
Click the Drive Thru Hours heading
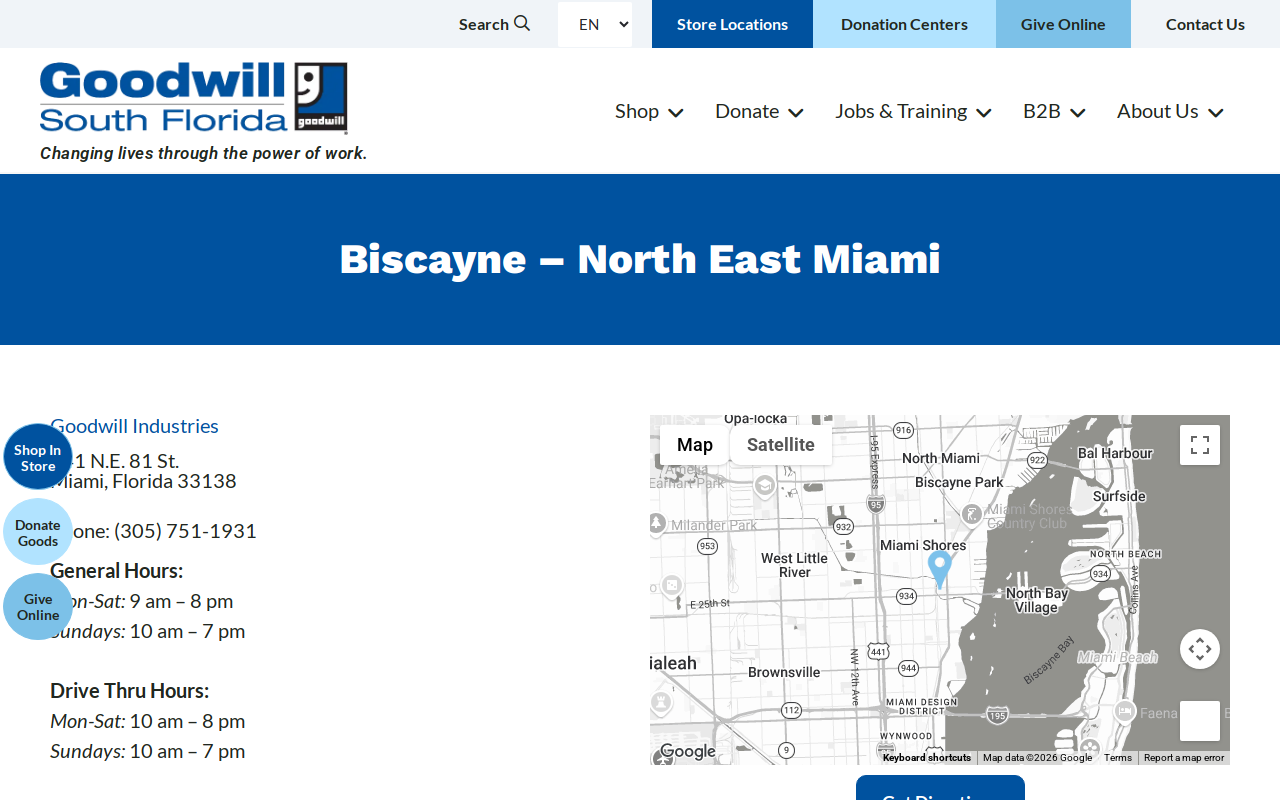[x=129, y=691]
